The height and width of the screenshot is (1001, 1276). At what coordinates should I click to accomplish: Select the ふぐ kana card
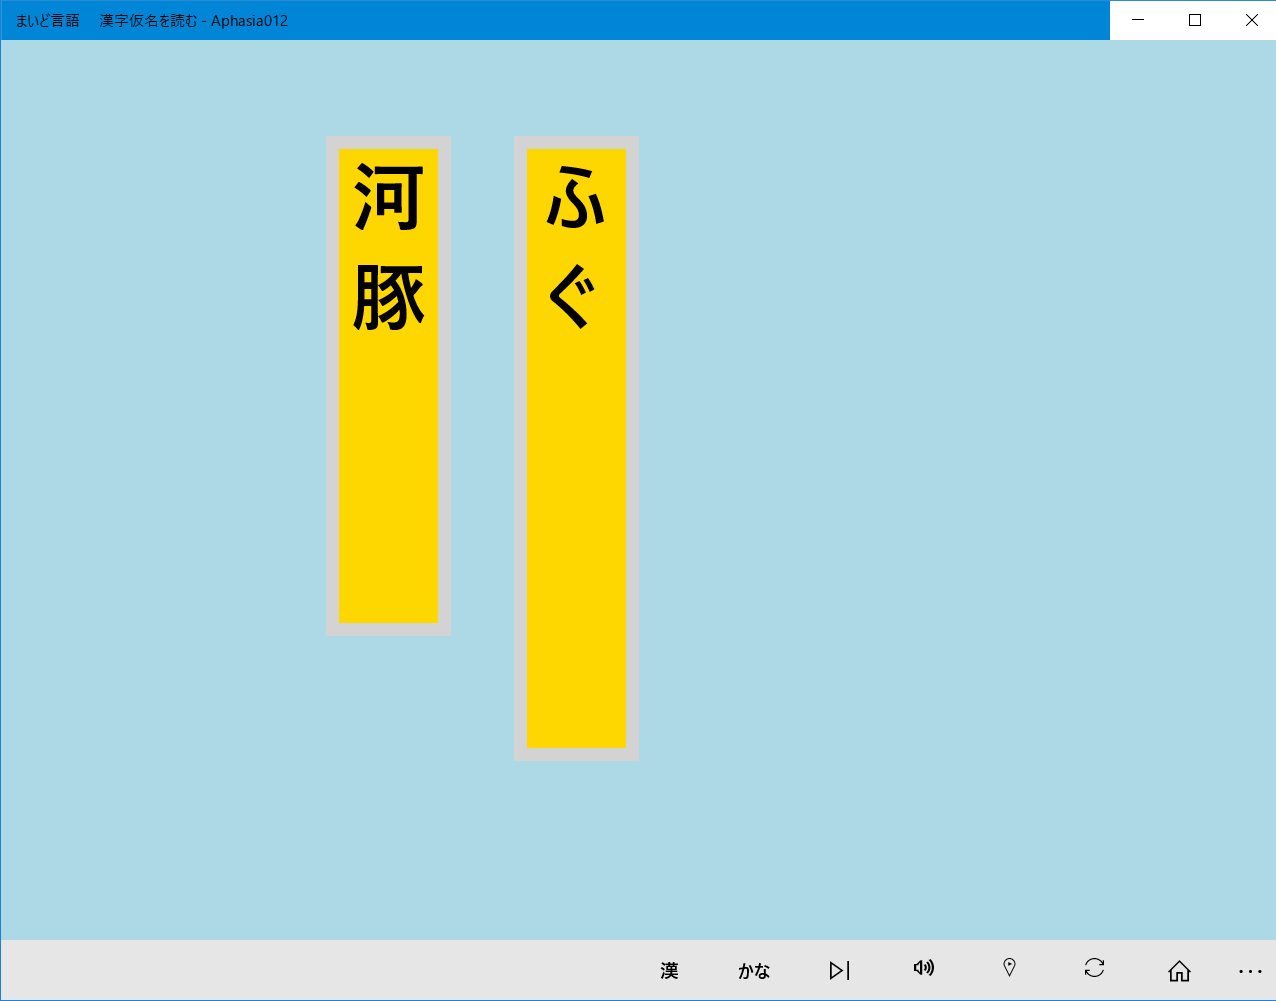tap(576, 449)
